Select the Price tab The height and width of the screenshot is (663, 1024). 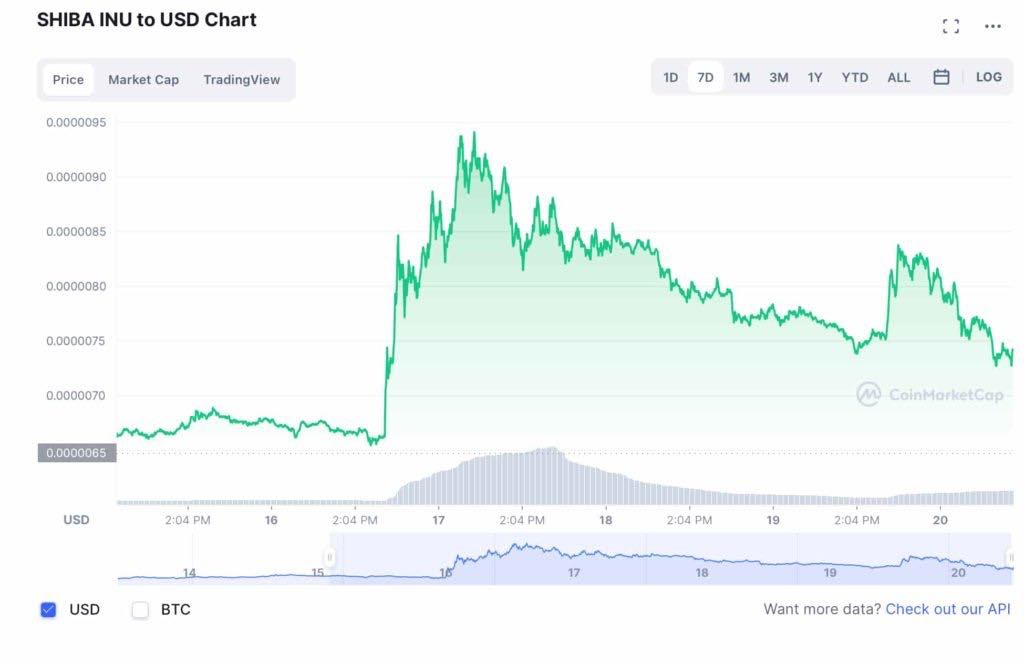click(68, 80)
